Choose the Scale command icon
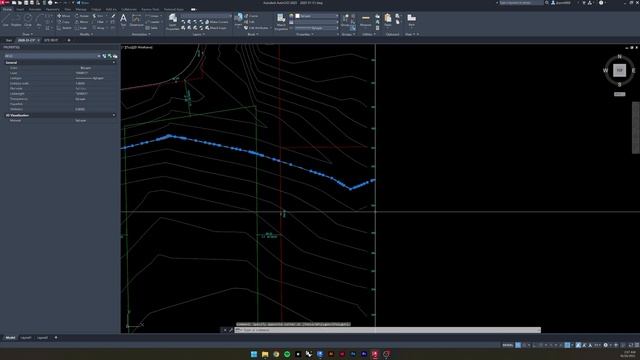 (x=77, y=28)
